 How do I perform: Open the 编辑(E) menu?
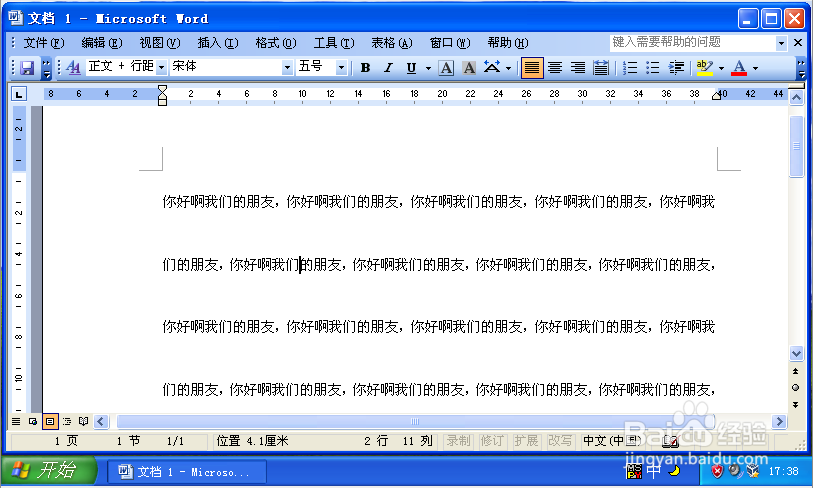coord(102,43)
